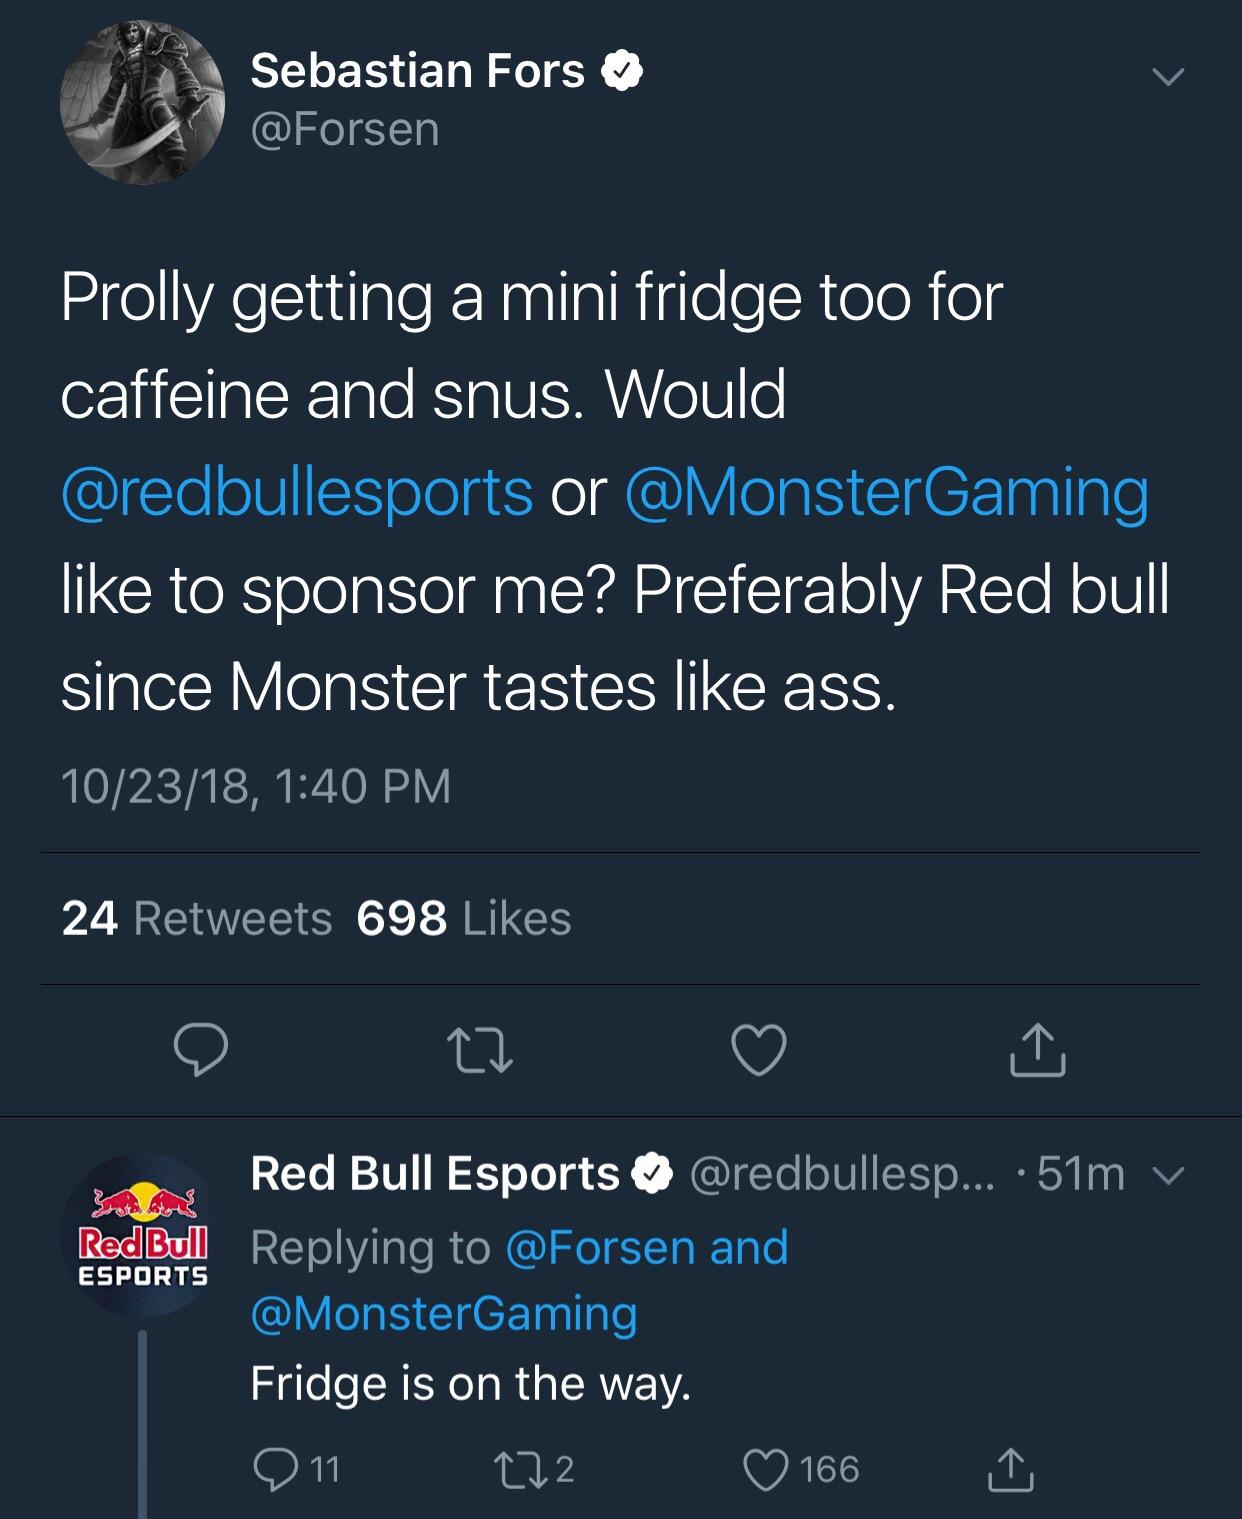Expand options chevron on Red Bull reply

point(1169,1175)
